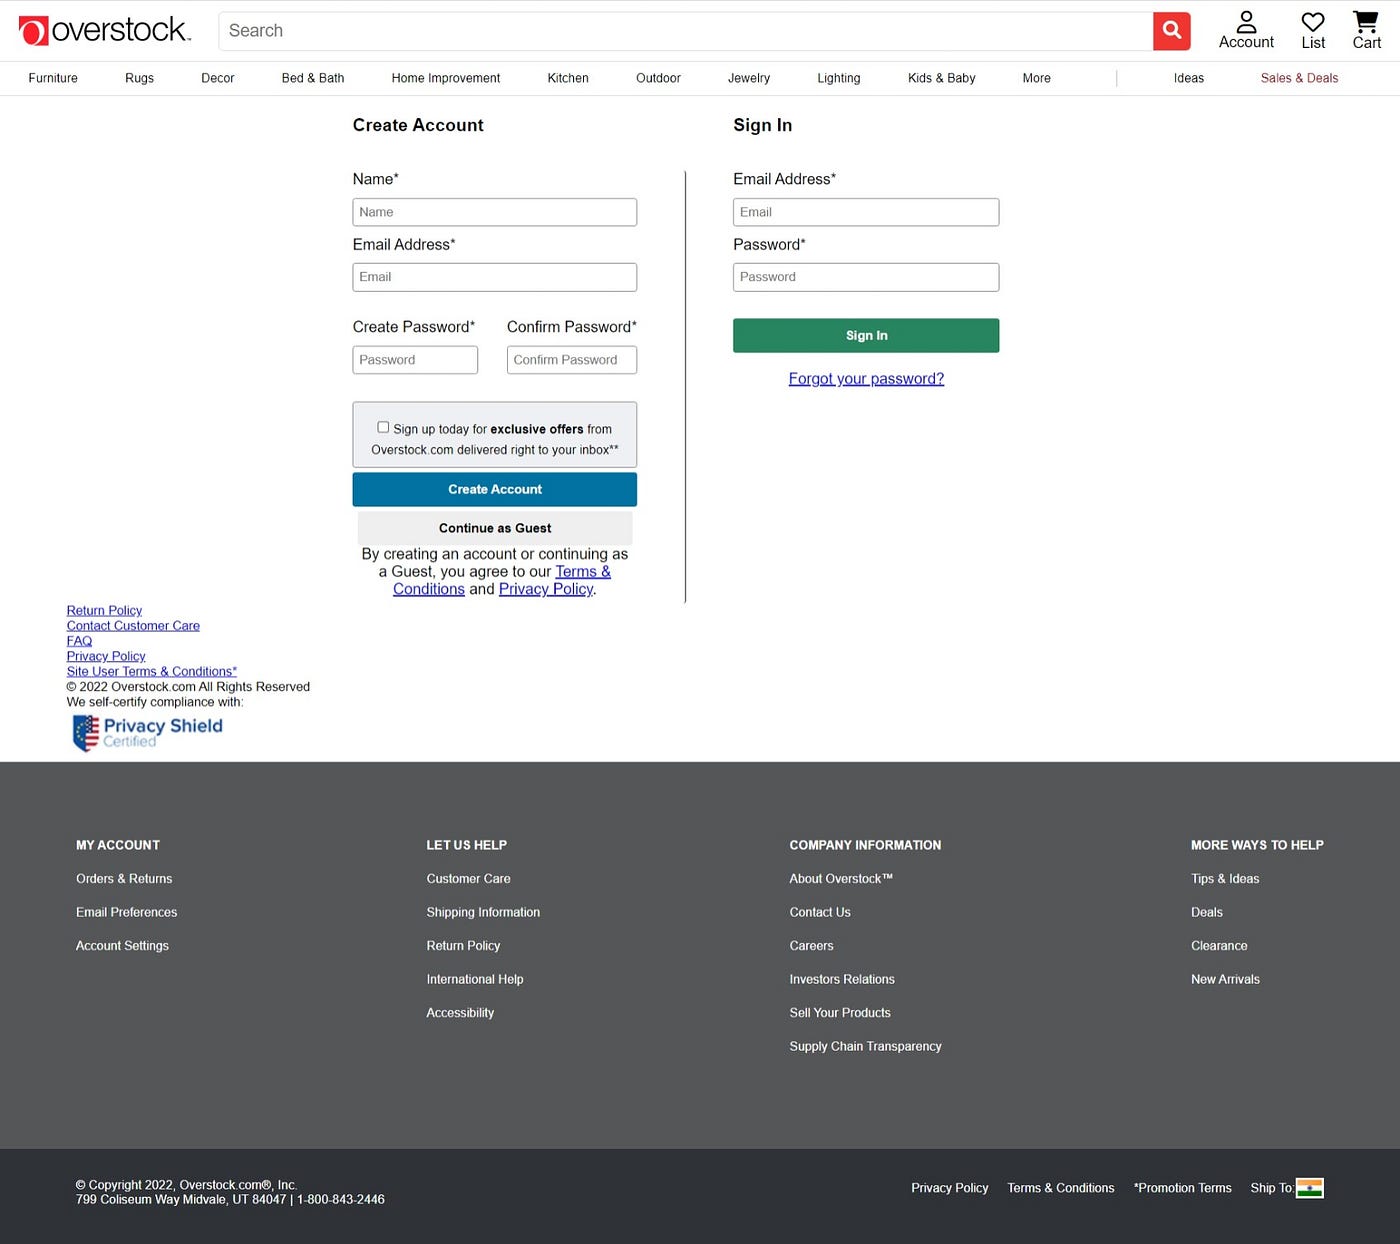Open Site User Terms & Conditions link

pos(151,671)
